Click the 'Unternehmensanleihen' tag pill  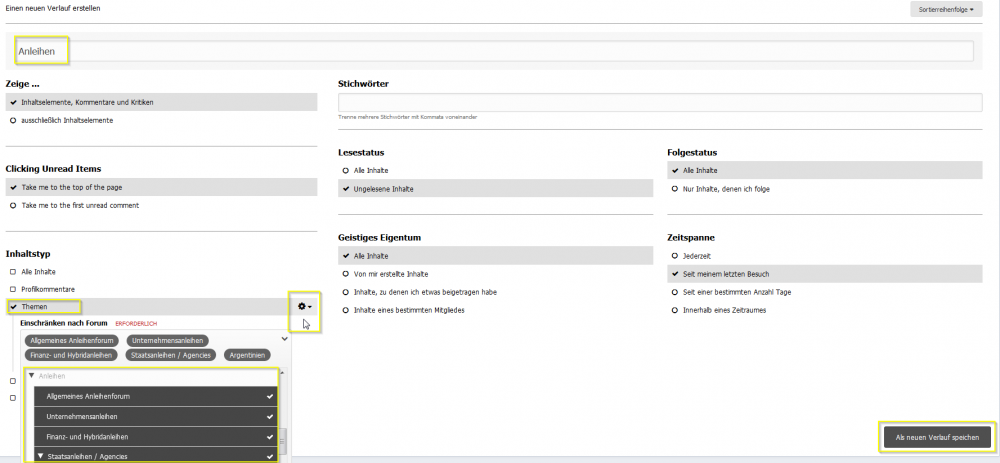(x=167, y=341)
